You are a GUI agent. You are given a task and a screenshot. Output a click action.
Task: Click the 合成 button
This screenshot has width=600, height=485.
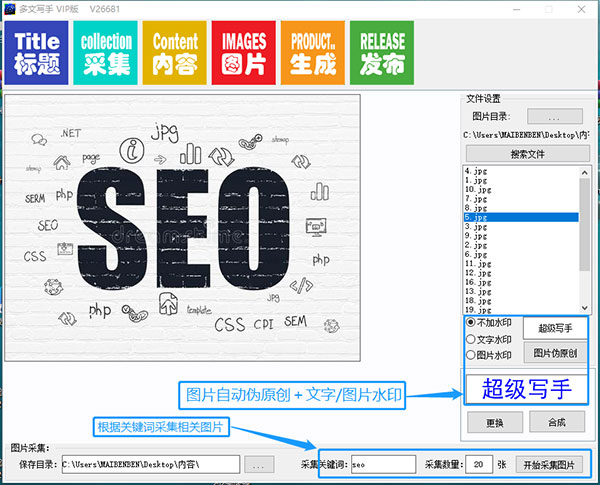tap(557, 422)
